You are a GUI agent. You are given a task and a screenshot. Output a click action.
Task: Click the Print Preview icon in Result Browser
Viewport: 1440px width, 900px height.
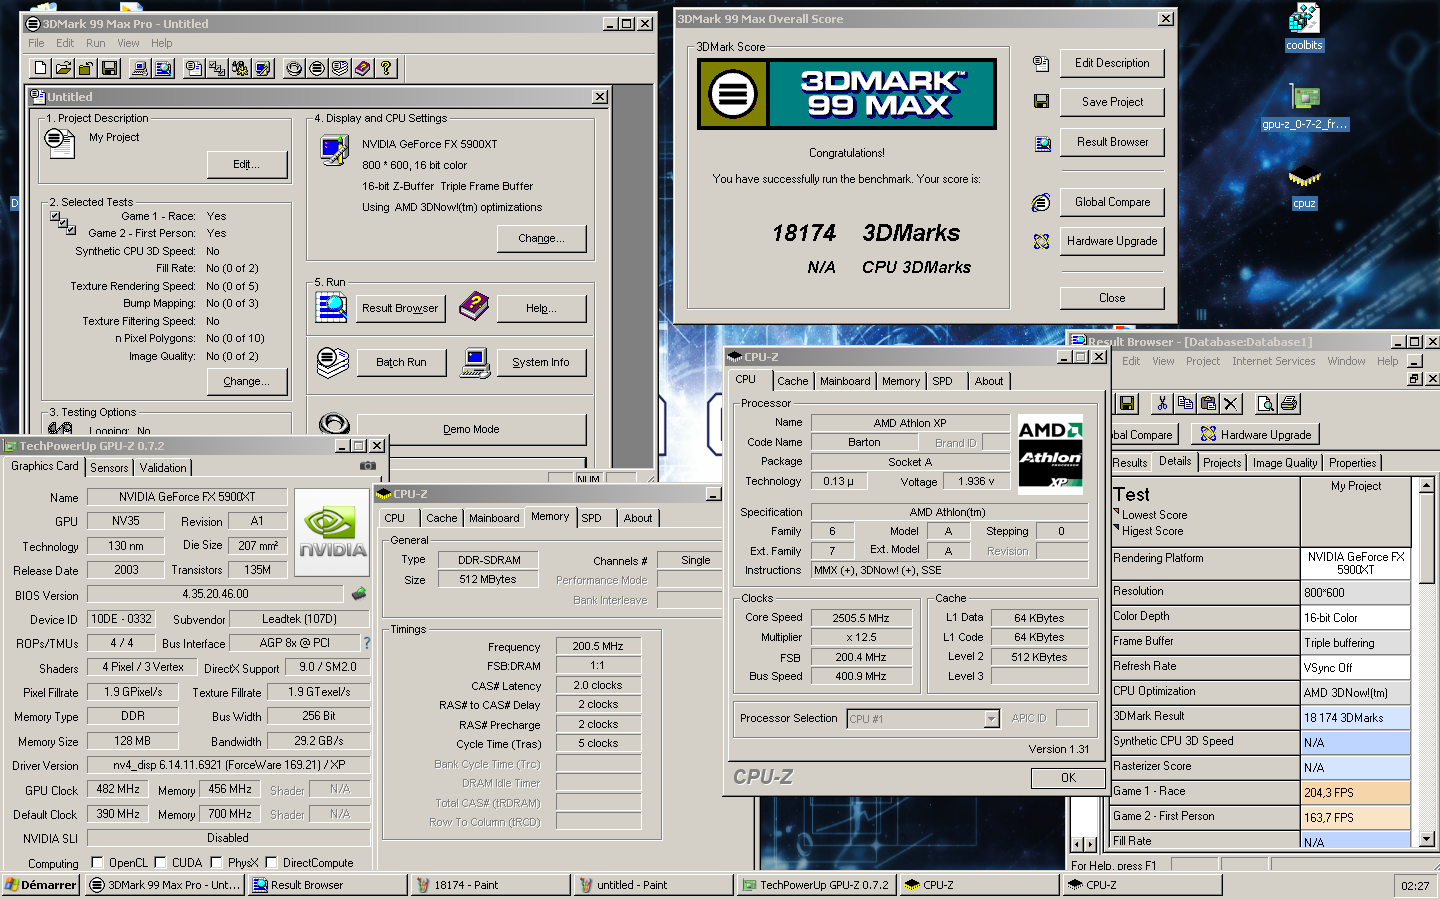tap(1266, 404)
